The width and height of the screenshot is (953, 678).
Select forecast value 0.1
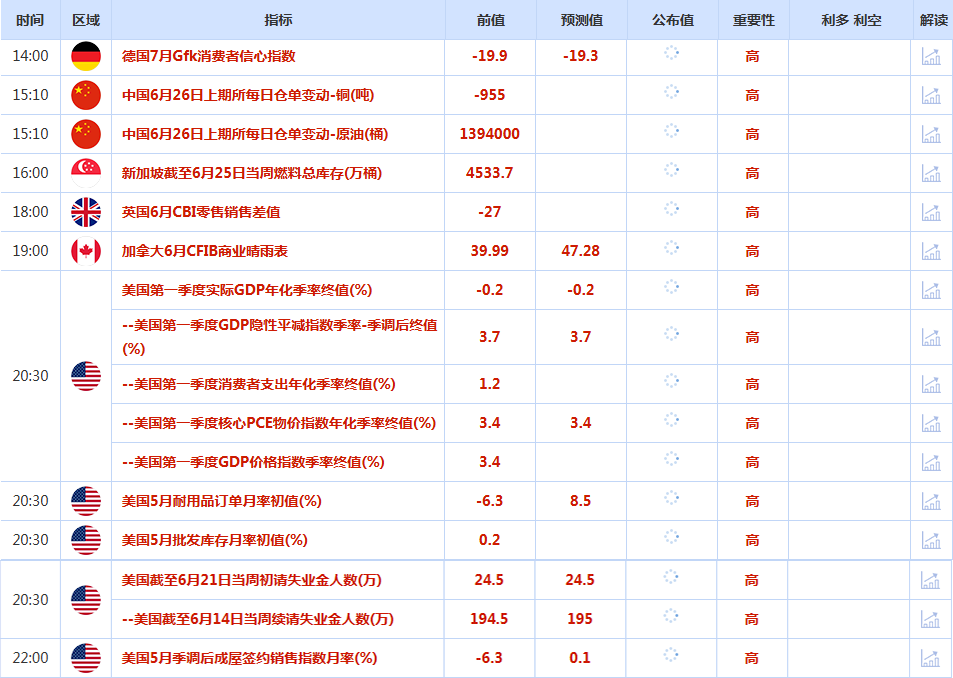point(580,657)
